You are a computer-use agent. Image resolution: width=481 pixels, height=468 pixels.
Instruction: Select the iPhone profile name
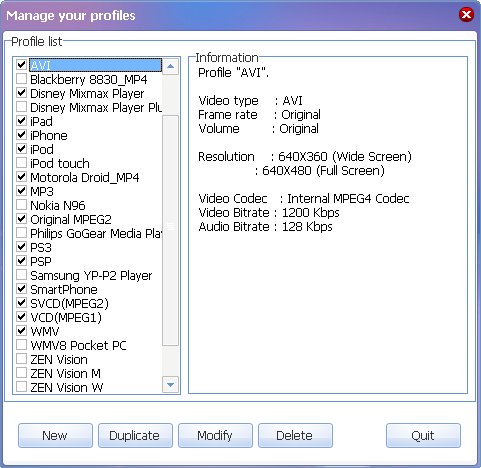(x=49, y=136)
